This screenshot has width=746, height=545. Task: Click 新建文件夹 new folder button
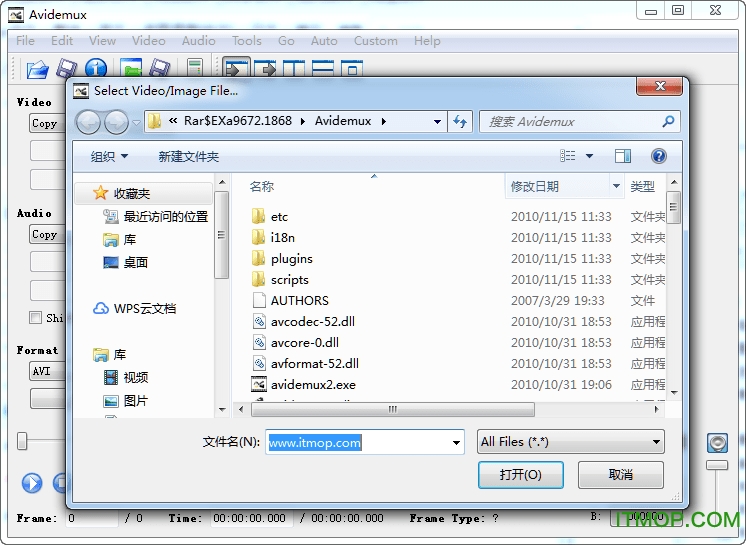pyautogui.click(x=188, y=156)
